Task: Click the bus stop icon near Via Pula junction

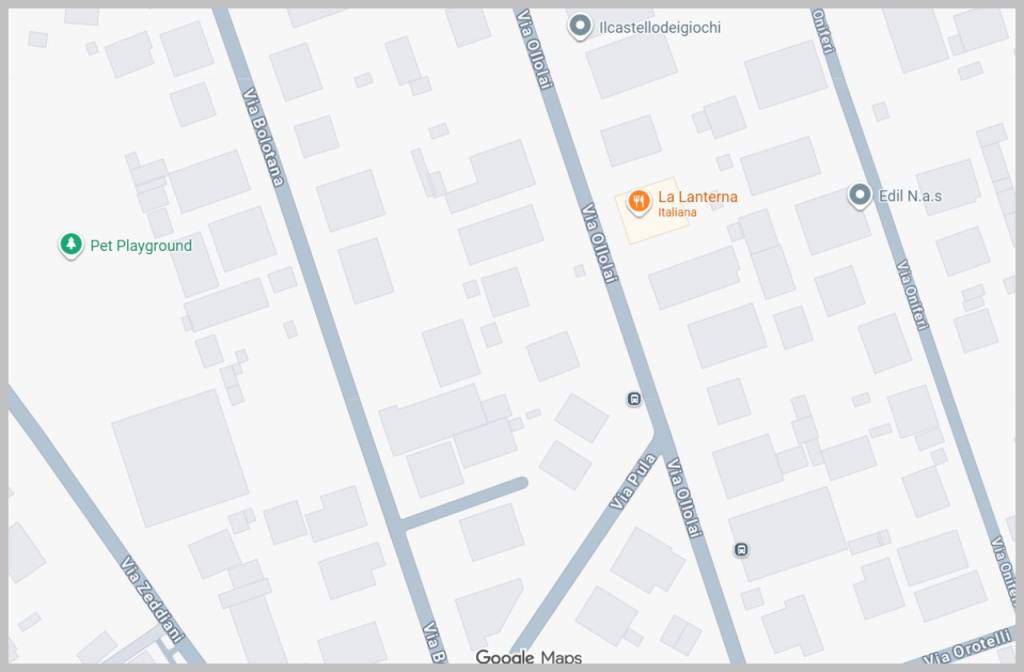Action: (633, 398)
